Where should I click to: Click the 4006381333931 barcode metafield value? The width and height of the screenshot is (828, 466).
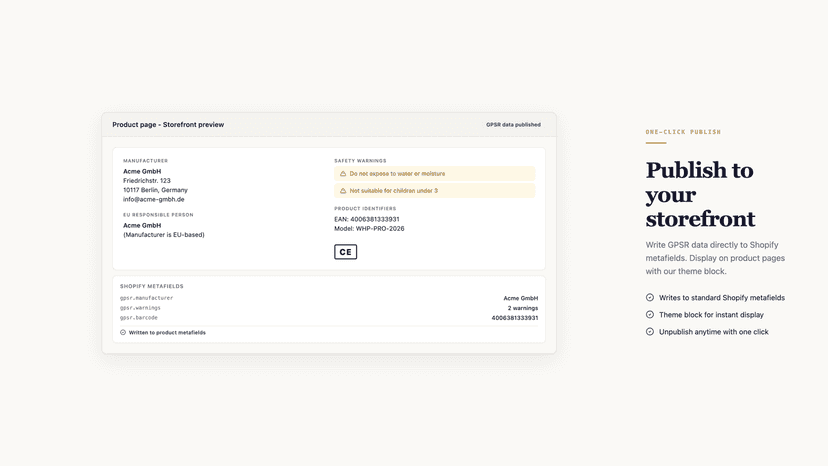[515, 318]
